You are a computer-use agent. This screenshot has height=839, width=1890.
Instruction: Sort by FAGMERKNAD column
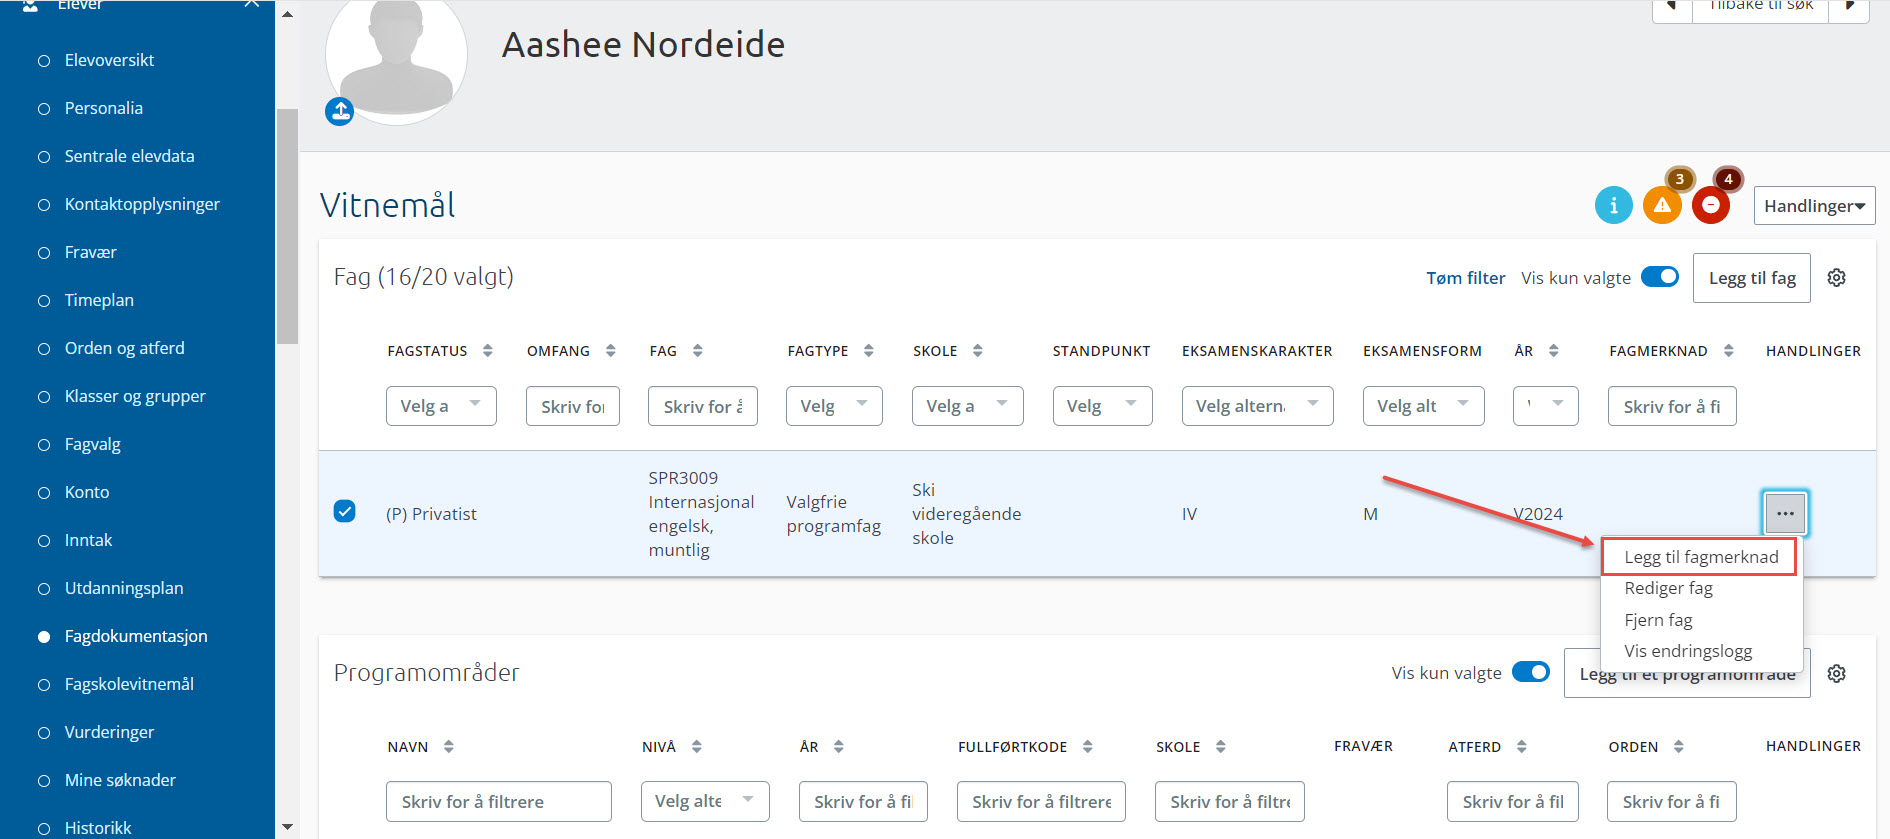click(x=1728, y=351)
